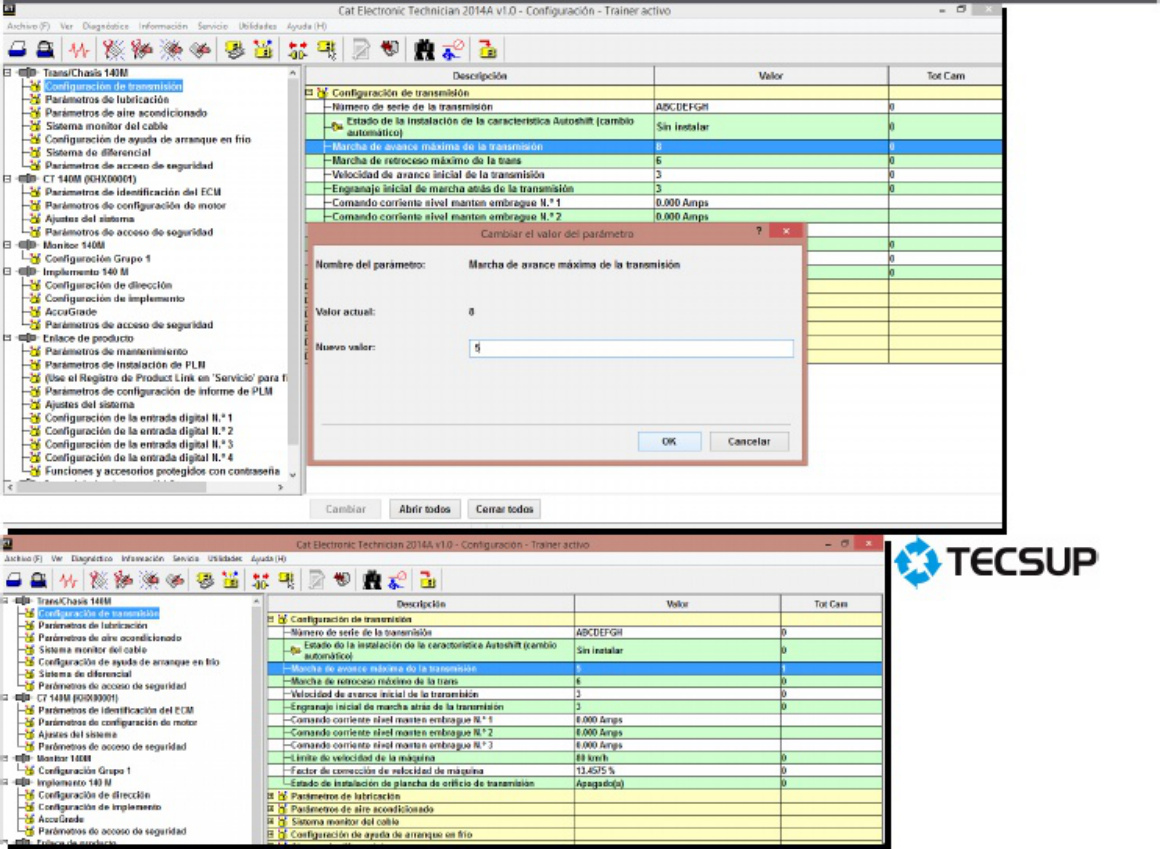Click the help question mark in parameter dialog
Viewport: 1160px width, 849px height.
[x=758, y=231]
